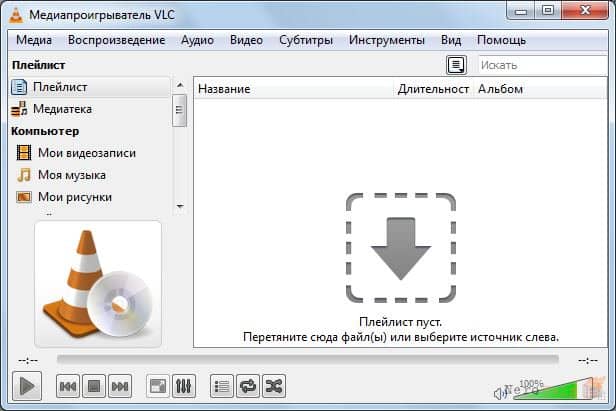The image size is (616, 411).
Task: Open the Помощь menu
Action: point(501,40)
